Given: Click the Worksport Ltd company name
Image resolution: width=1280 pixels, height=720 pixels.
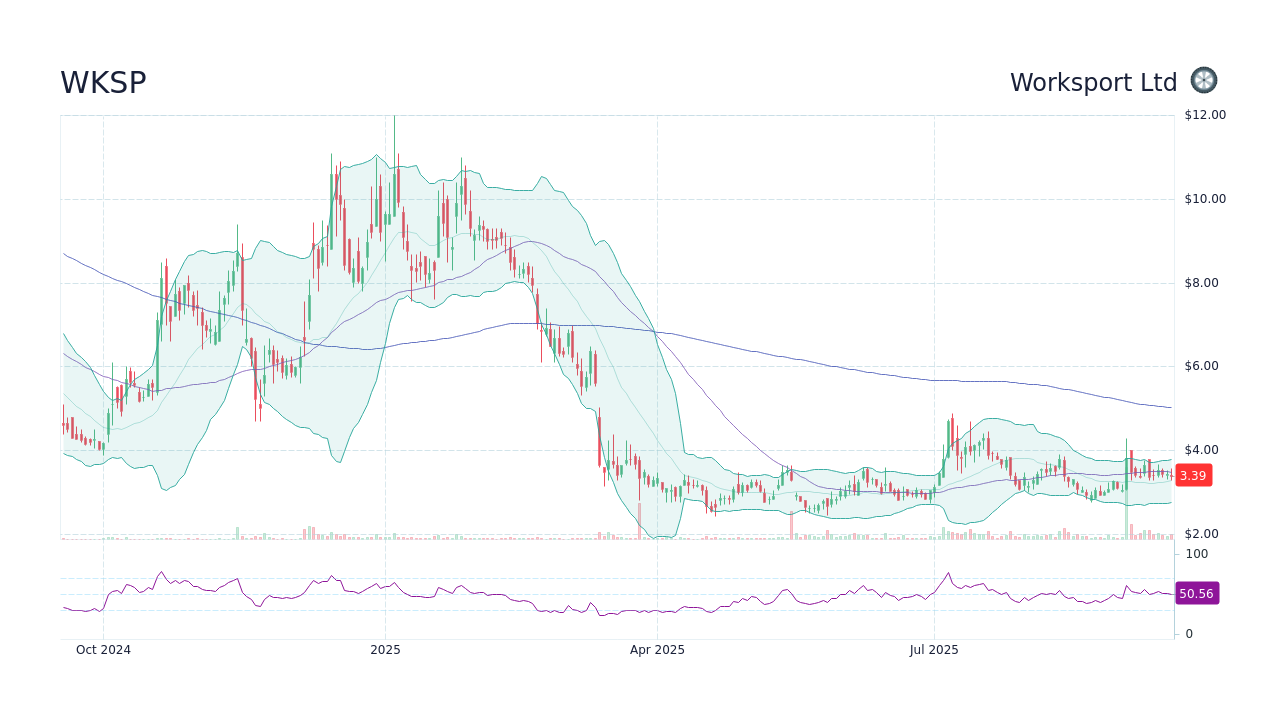Looking at the screenshot, I should 1094,82.
